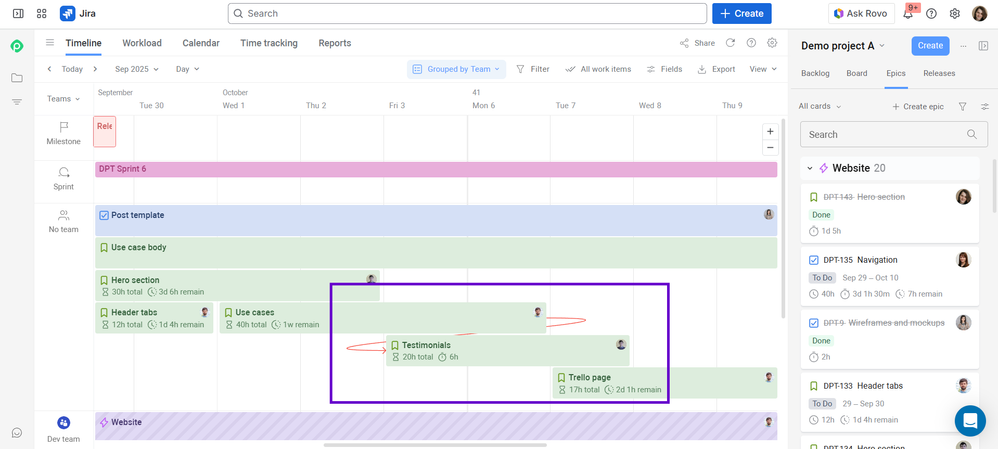
Task: Click the blue Create button in top bar
Action: click(741, 13)
